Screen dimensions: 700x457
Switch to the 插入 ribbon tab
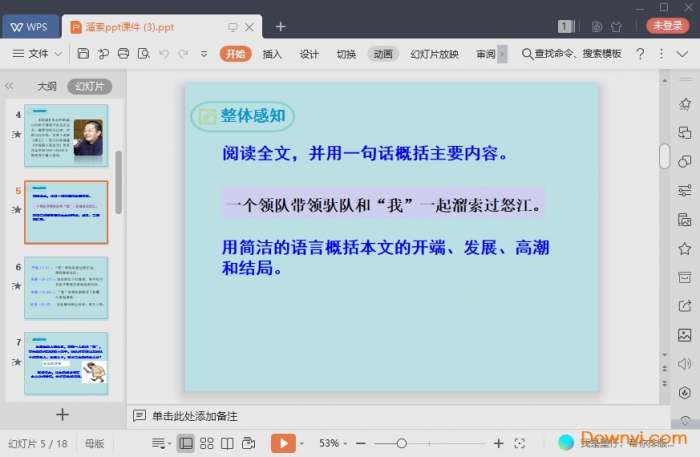click(x=272, y=54)
